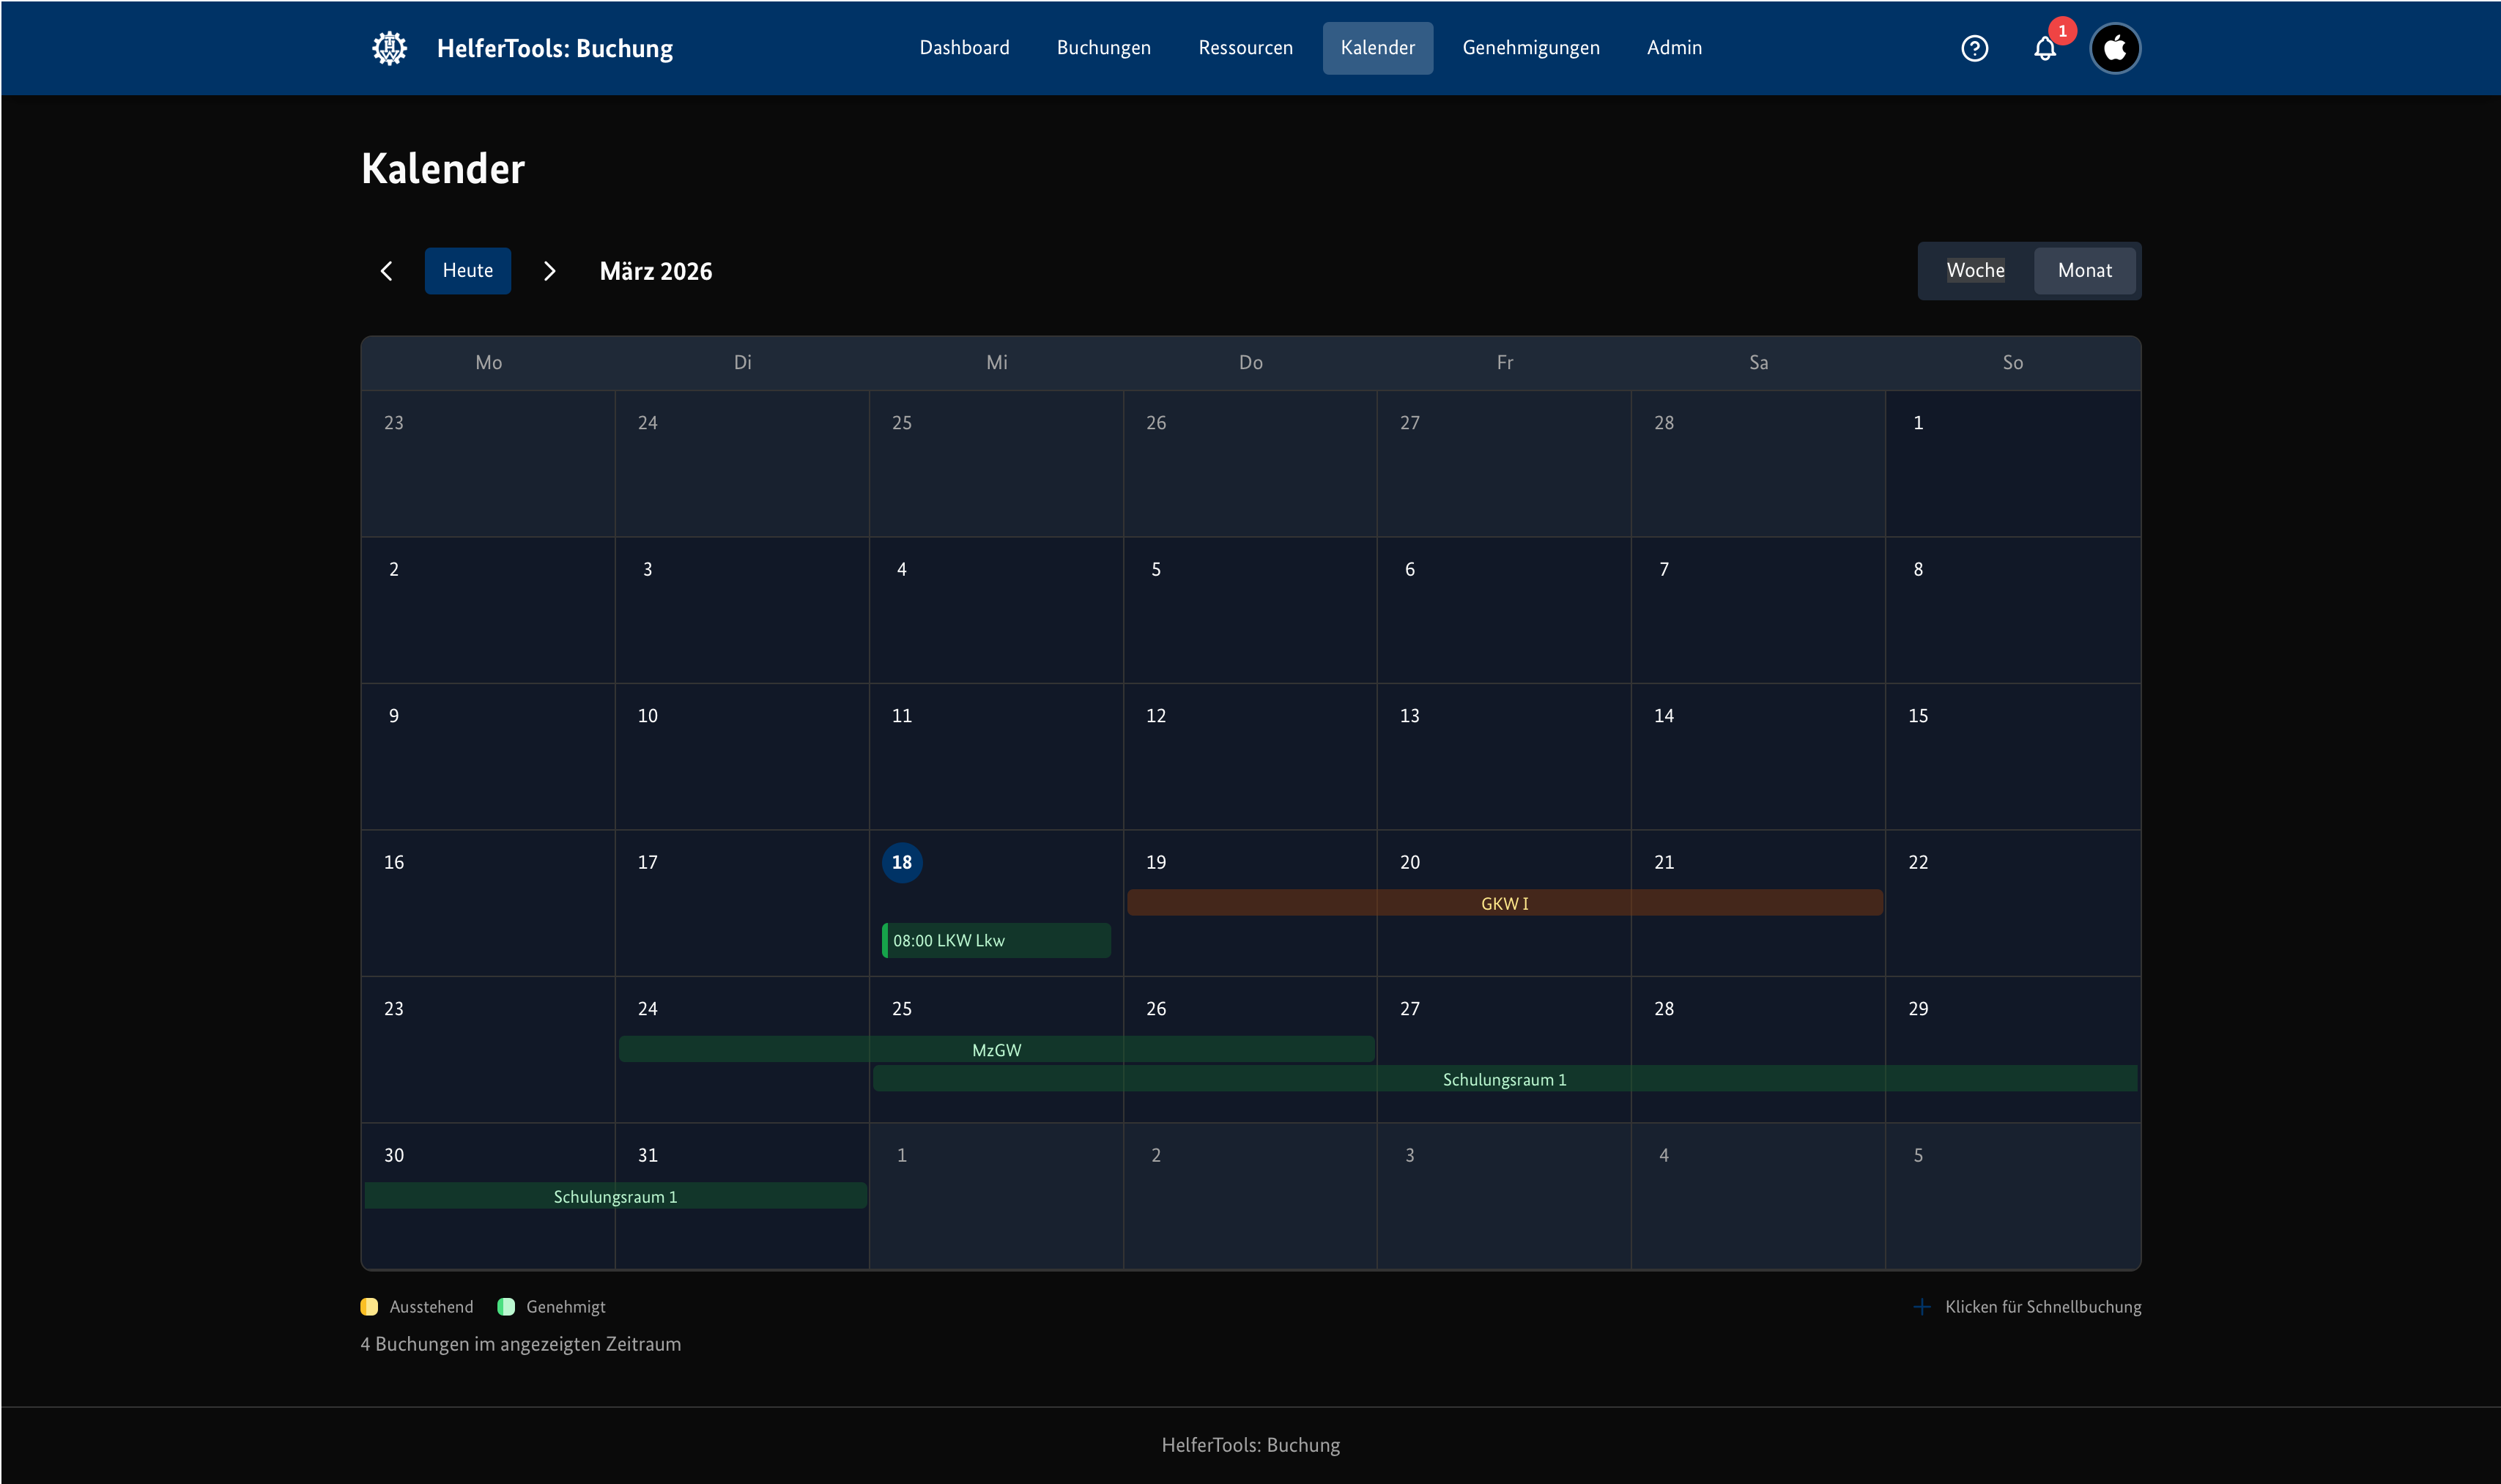2501x1484 pixels.
Task: Open the Dashboard nav item
Action: point(964,48)
